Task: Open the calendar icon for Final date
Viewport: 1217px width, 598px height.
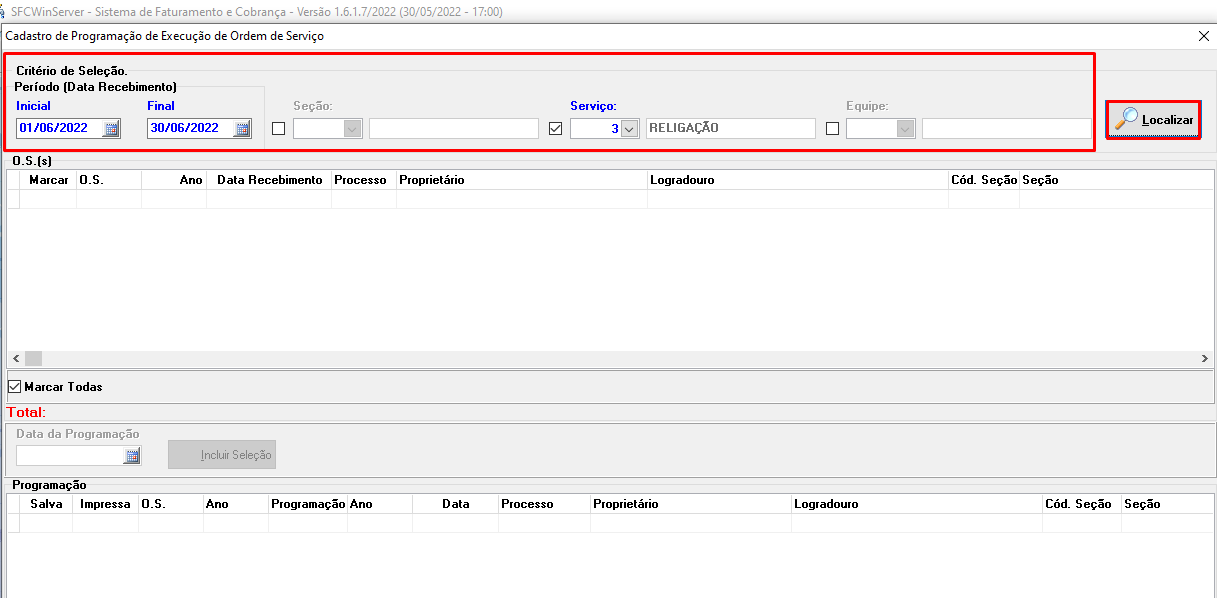Action: pyautogui.click(x=240, y=127)
